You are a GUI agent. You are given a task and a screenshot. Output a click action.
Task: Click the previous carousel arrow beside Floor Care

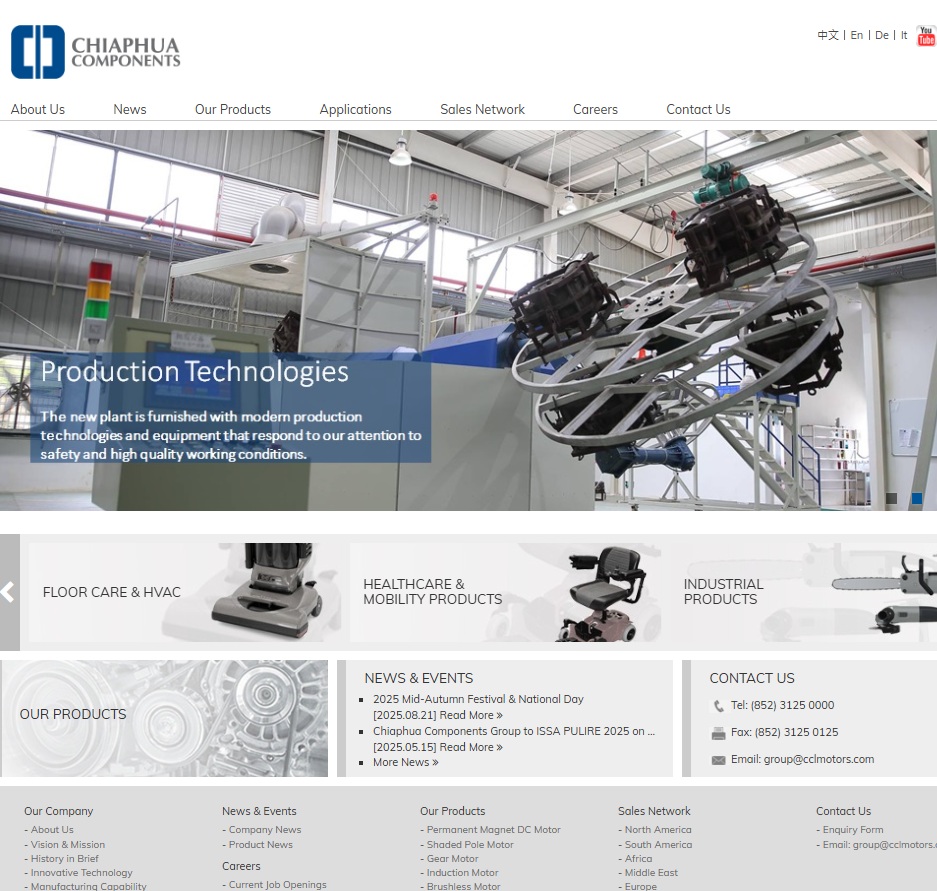pyautogui.click(x=9, y=592)
